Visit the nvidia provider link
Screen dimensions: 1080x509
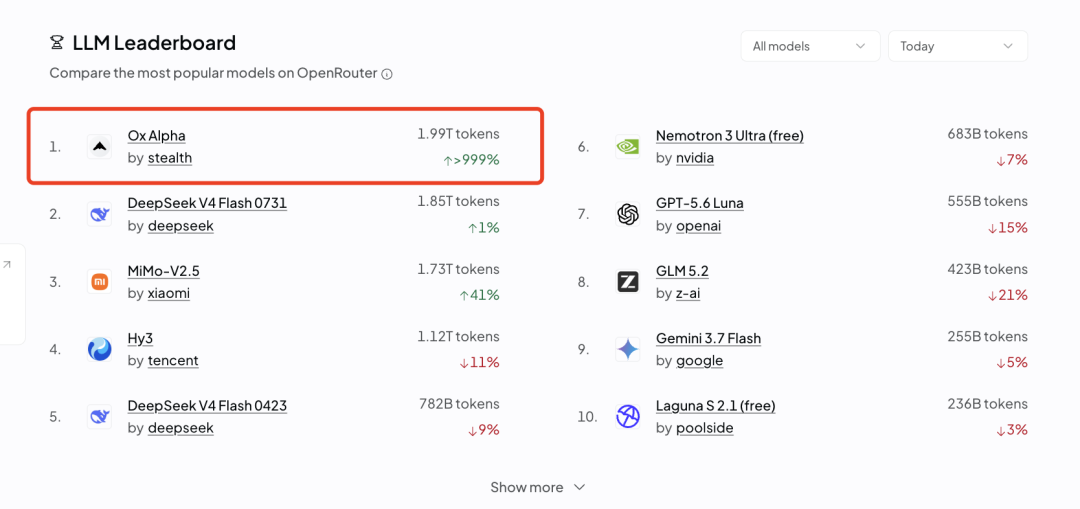pyautogui.click(x=694, y=158)
